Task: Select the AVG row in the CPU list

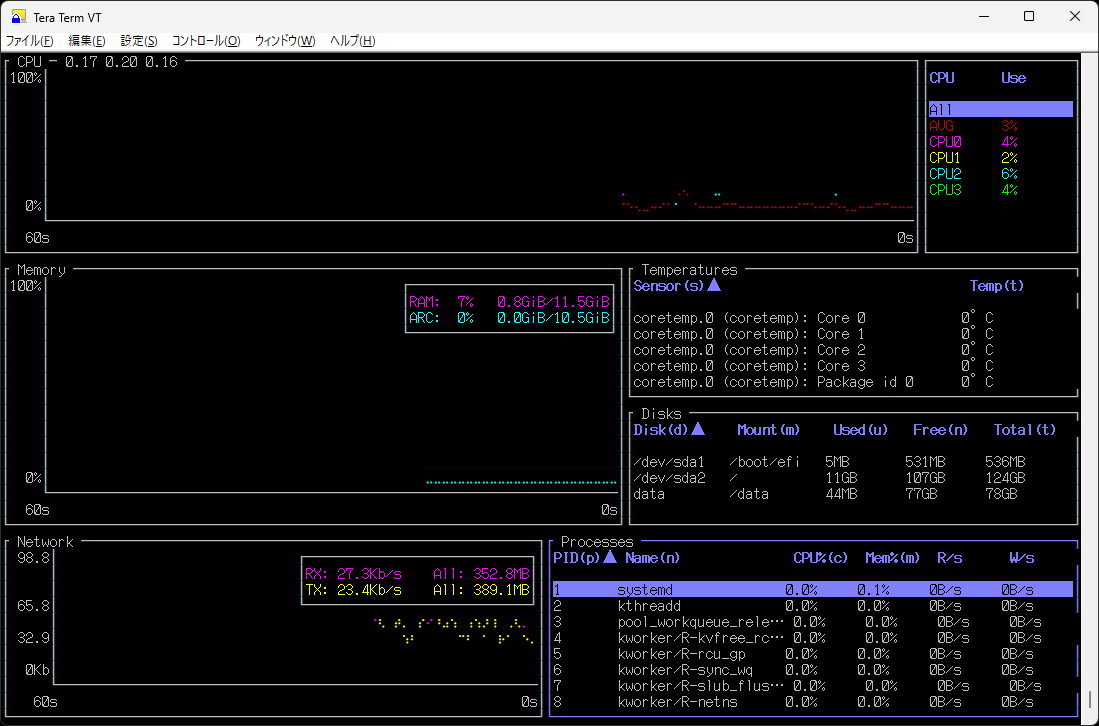Action: tap(1000, 125)
